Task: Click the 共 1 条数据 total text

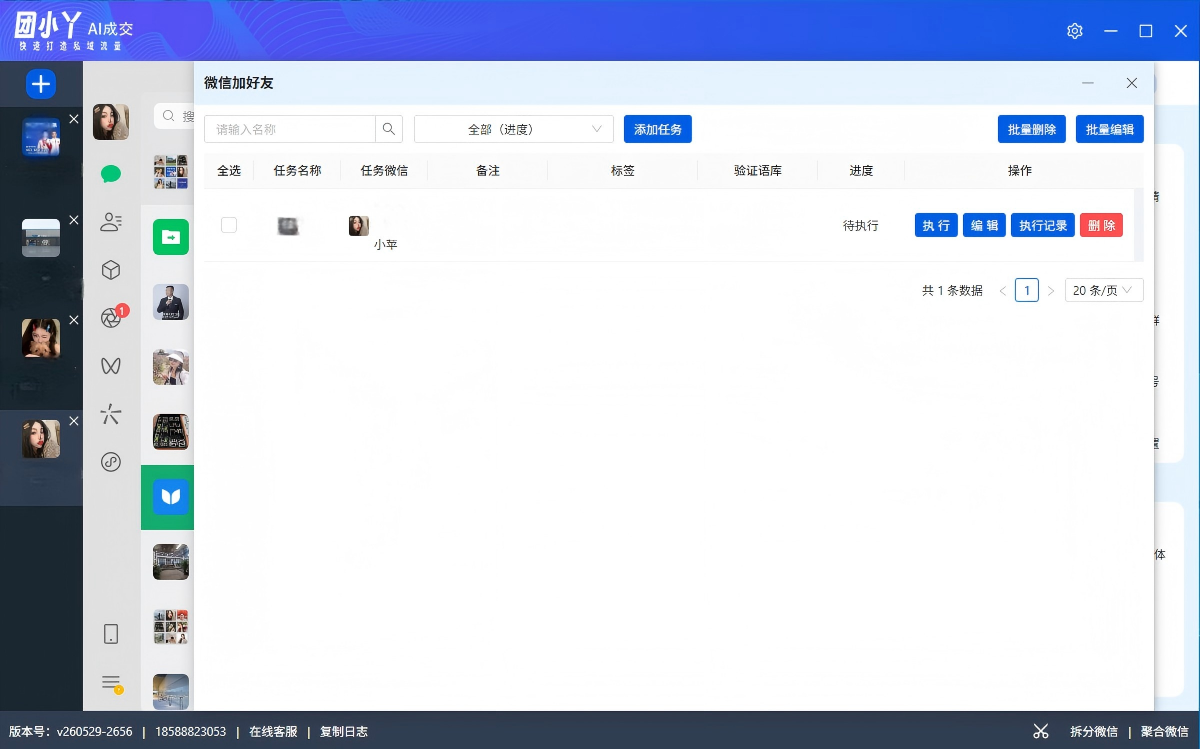Action: [x=952, y=291]
